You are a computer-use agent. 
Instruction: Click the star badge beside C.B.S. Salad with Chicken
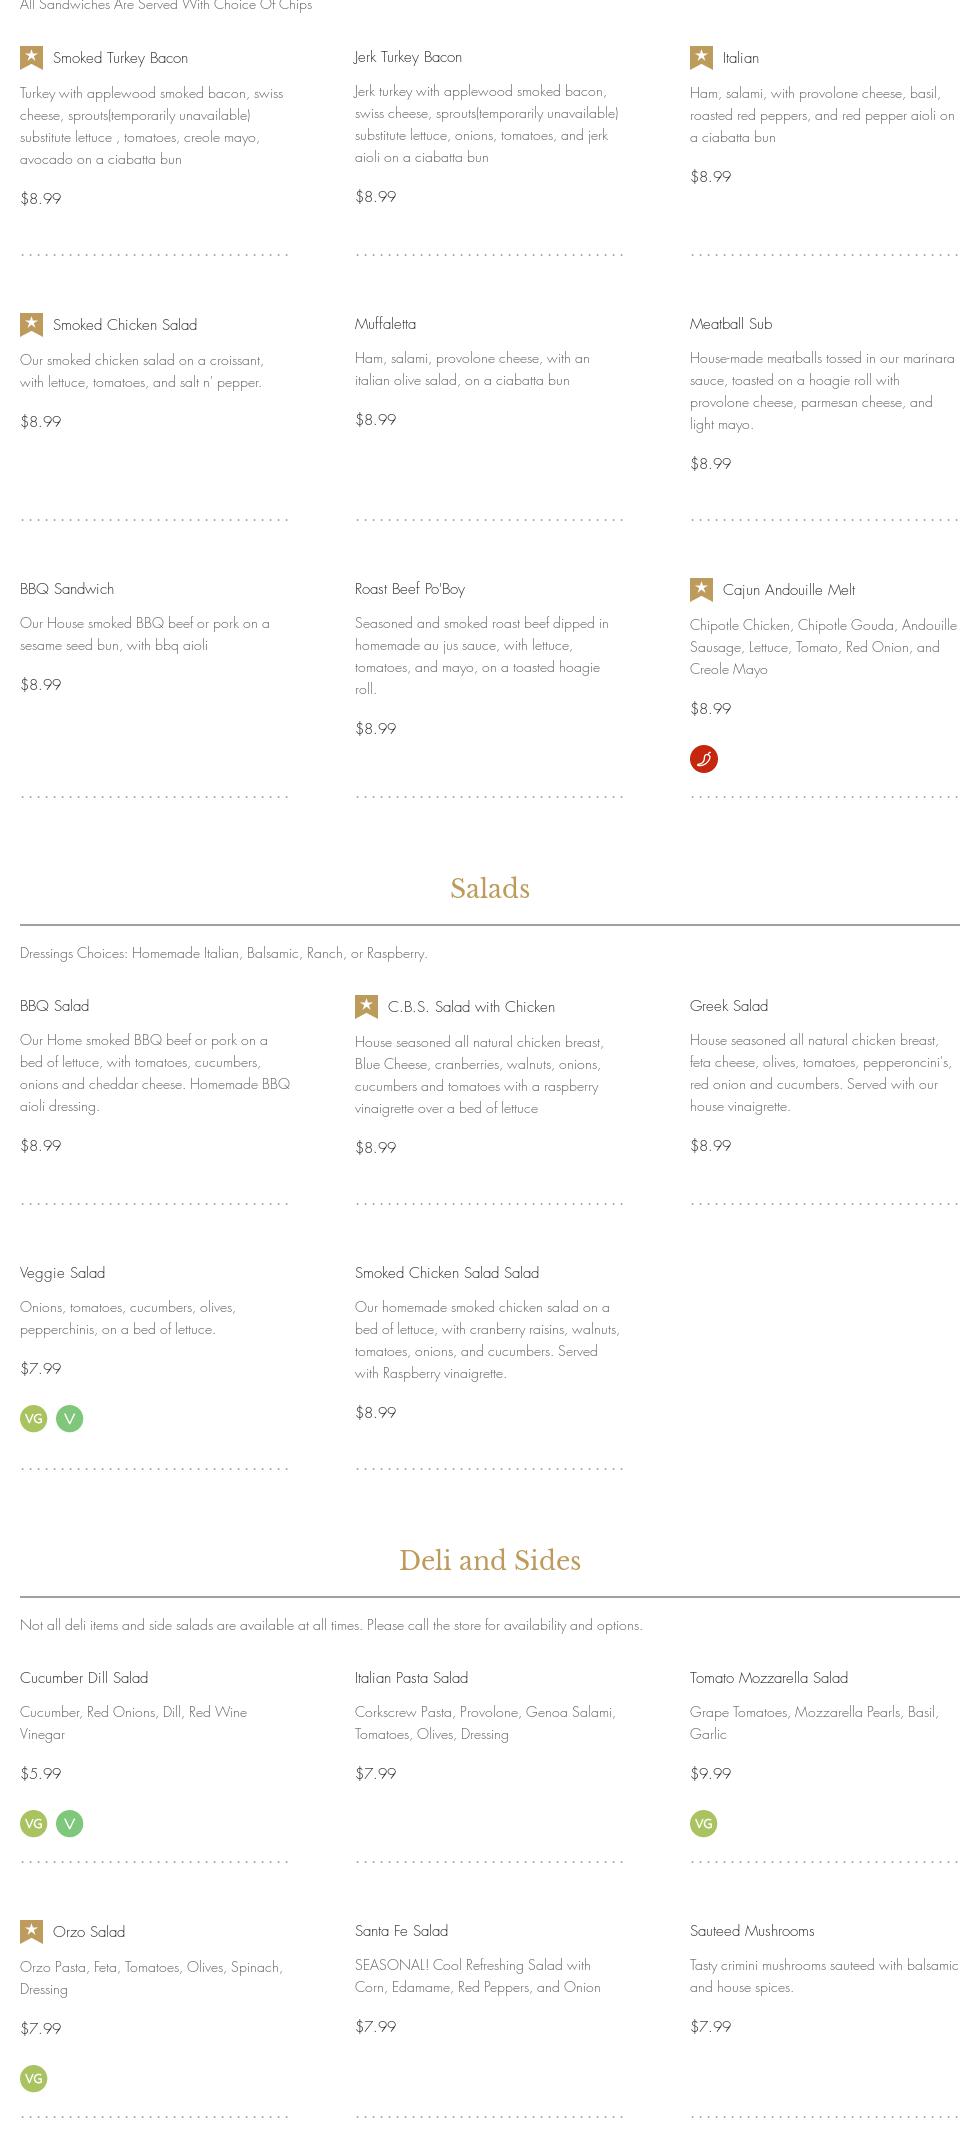coord(366,1007)
